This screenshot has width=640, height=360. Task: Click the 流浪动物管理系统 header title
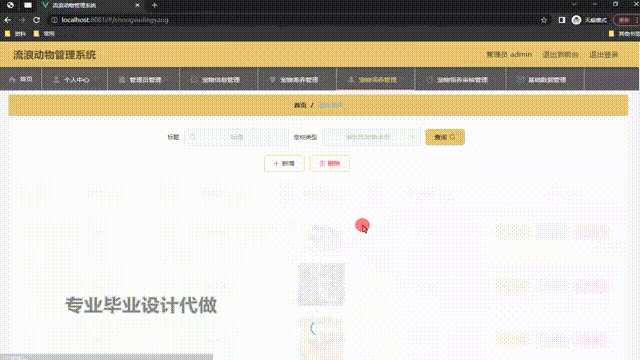point(55,55)
